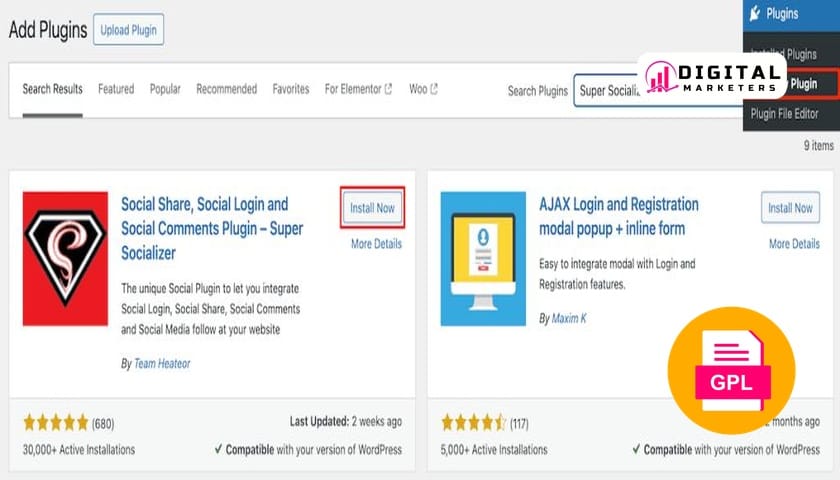Viewport: 840px width, 480px height.
Task: Go to the Favorites tab
Action: [291, 89]
